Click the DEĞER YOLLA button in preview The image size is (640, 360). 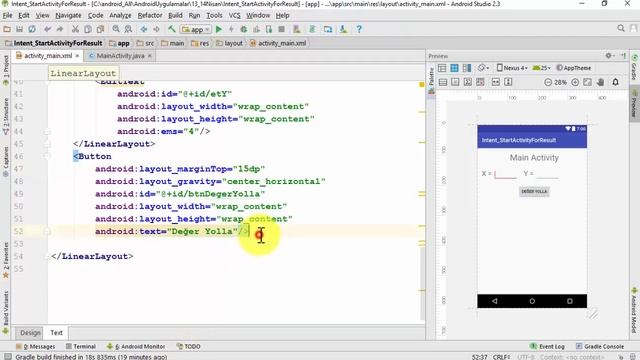coord(534,191)
